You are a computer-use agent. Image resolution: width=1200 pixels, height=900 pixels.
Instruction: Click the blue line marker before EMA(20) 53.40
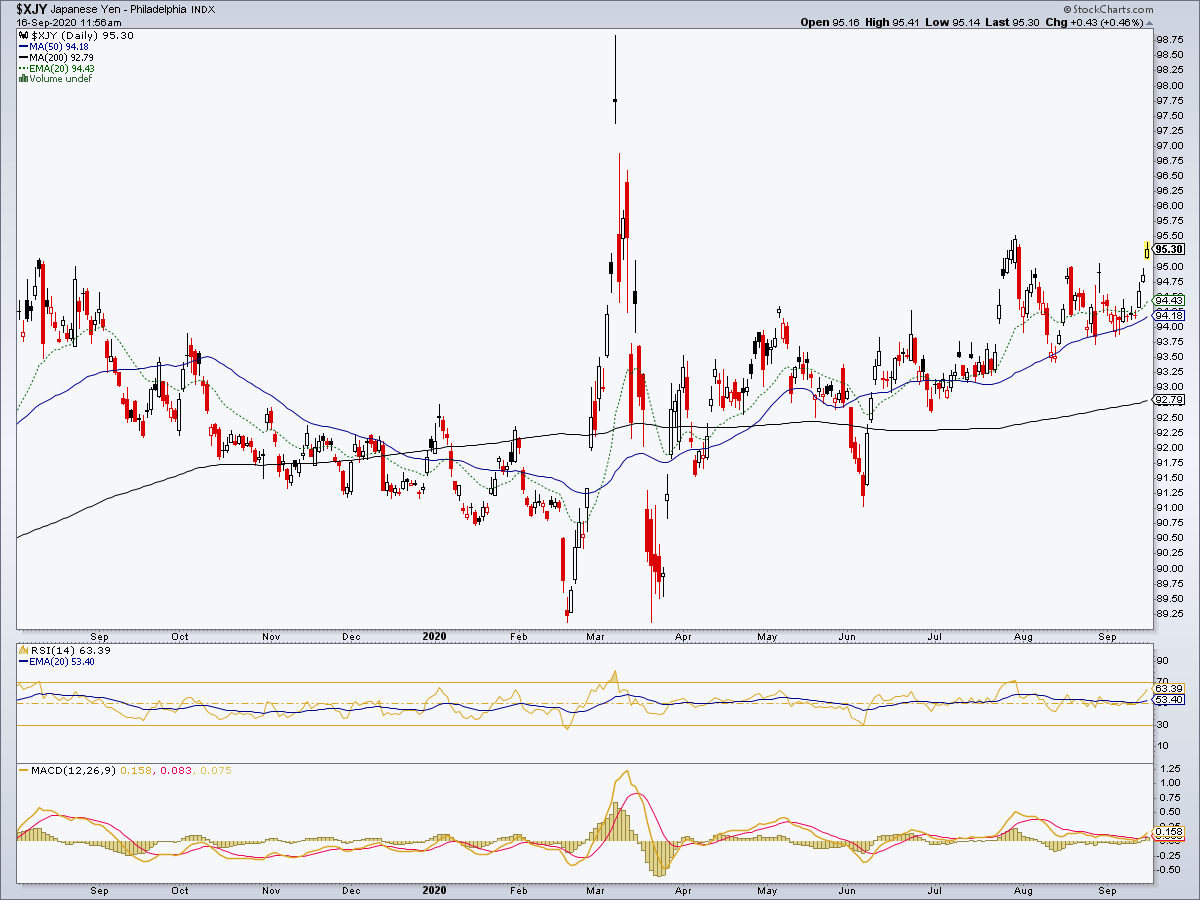click(22, 662)
